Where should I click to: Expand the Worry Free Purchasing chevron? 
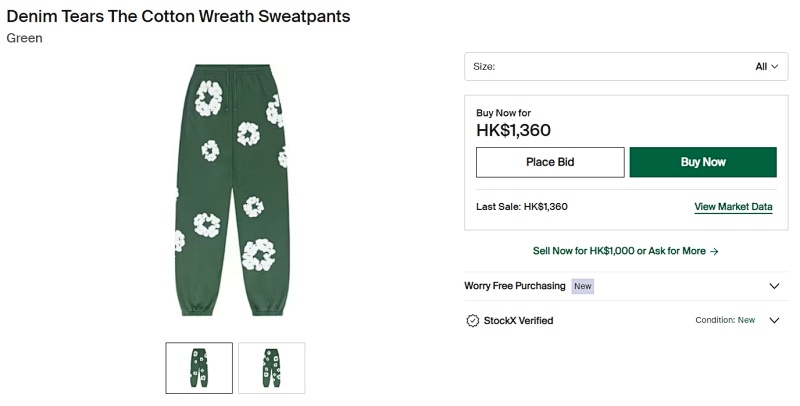(774, 286)
